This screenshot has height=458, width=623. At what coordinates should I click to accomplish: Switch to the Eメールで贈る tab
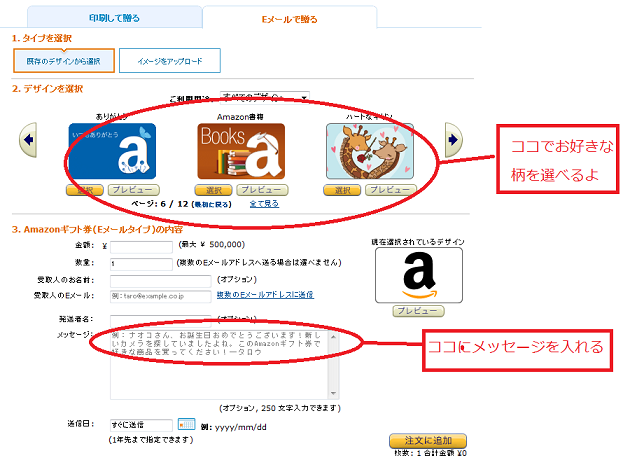[x=289, y=19]
